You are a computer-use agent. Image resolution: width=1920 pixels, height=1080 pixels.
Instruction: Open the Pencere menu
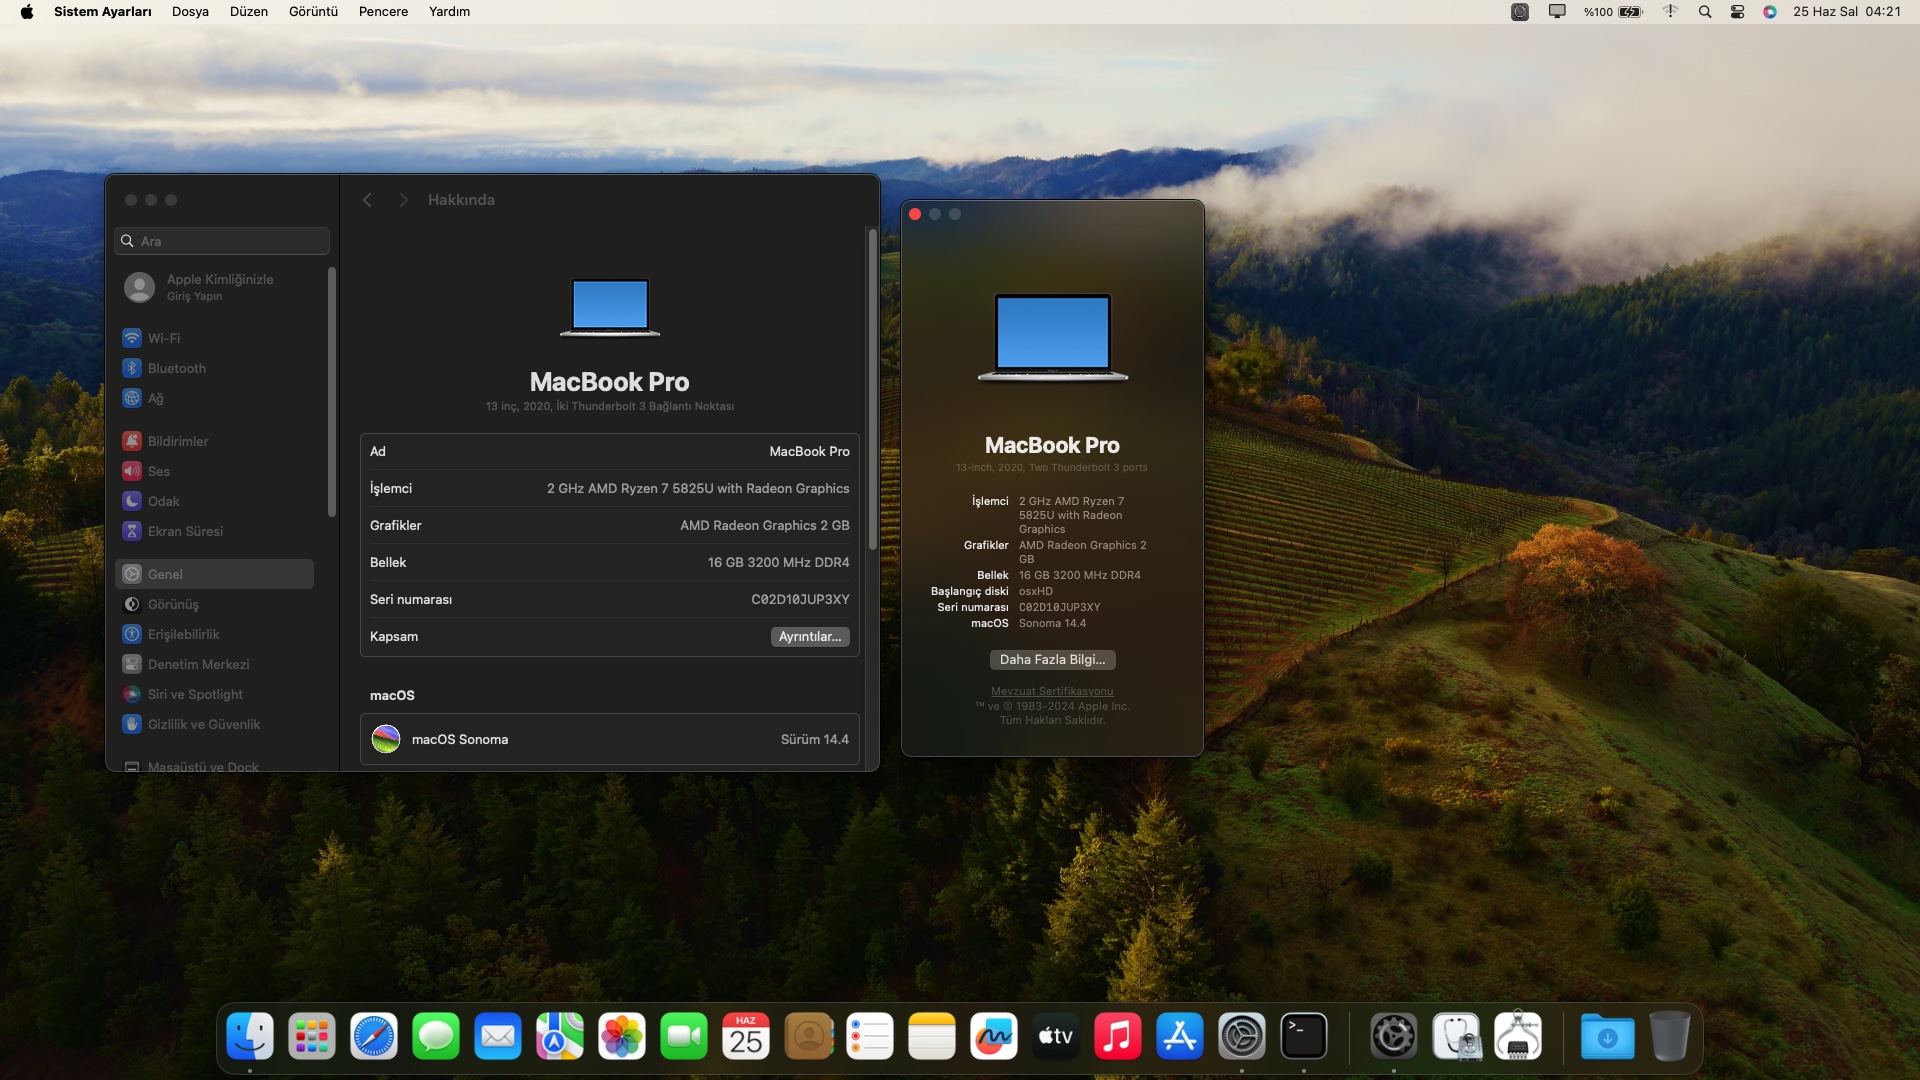[383, 12]
